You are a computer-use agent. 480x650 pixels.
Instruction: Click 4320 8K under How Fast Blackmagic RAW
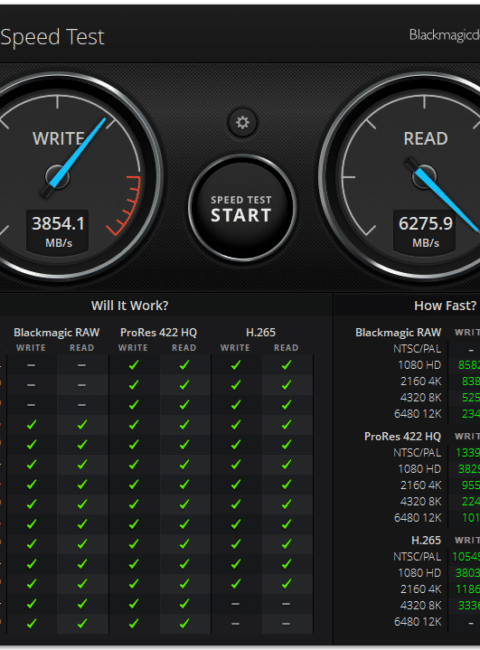tap(421, 398)
